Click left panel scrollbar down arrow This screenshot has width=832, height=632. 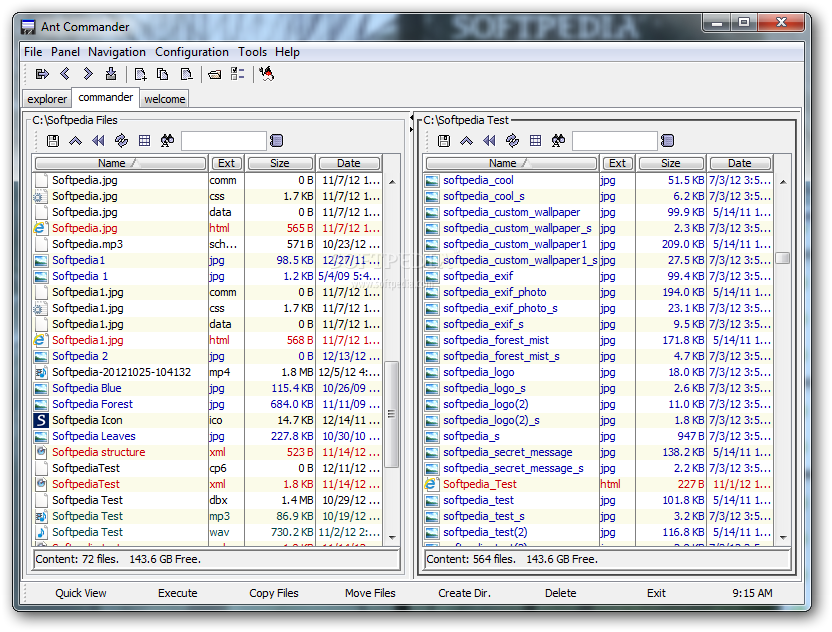point(392,538)
